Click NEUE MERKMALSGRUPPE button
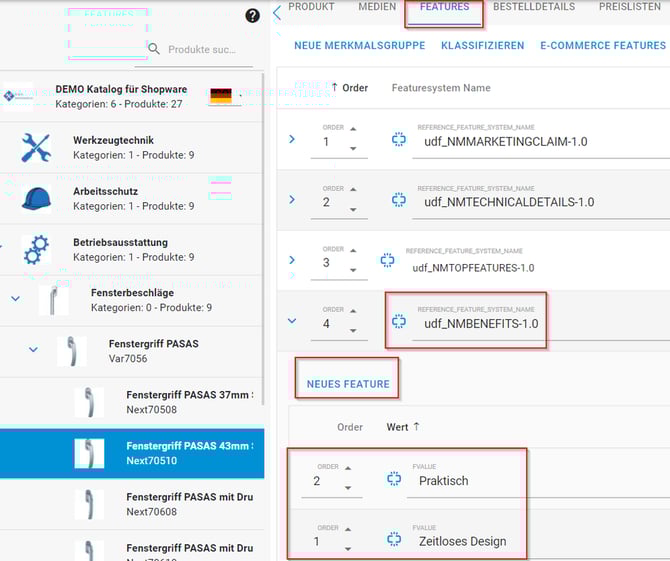The image size is (670, 561). coord(359,46)
